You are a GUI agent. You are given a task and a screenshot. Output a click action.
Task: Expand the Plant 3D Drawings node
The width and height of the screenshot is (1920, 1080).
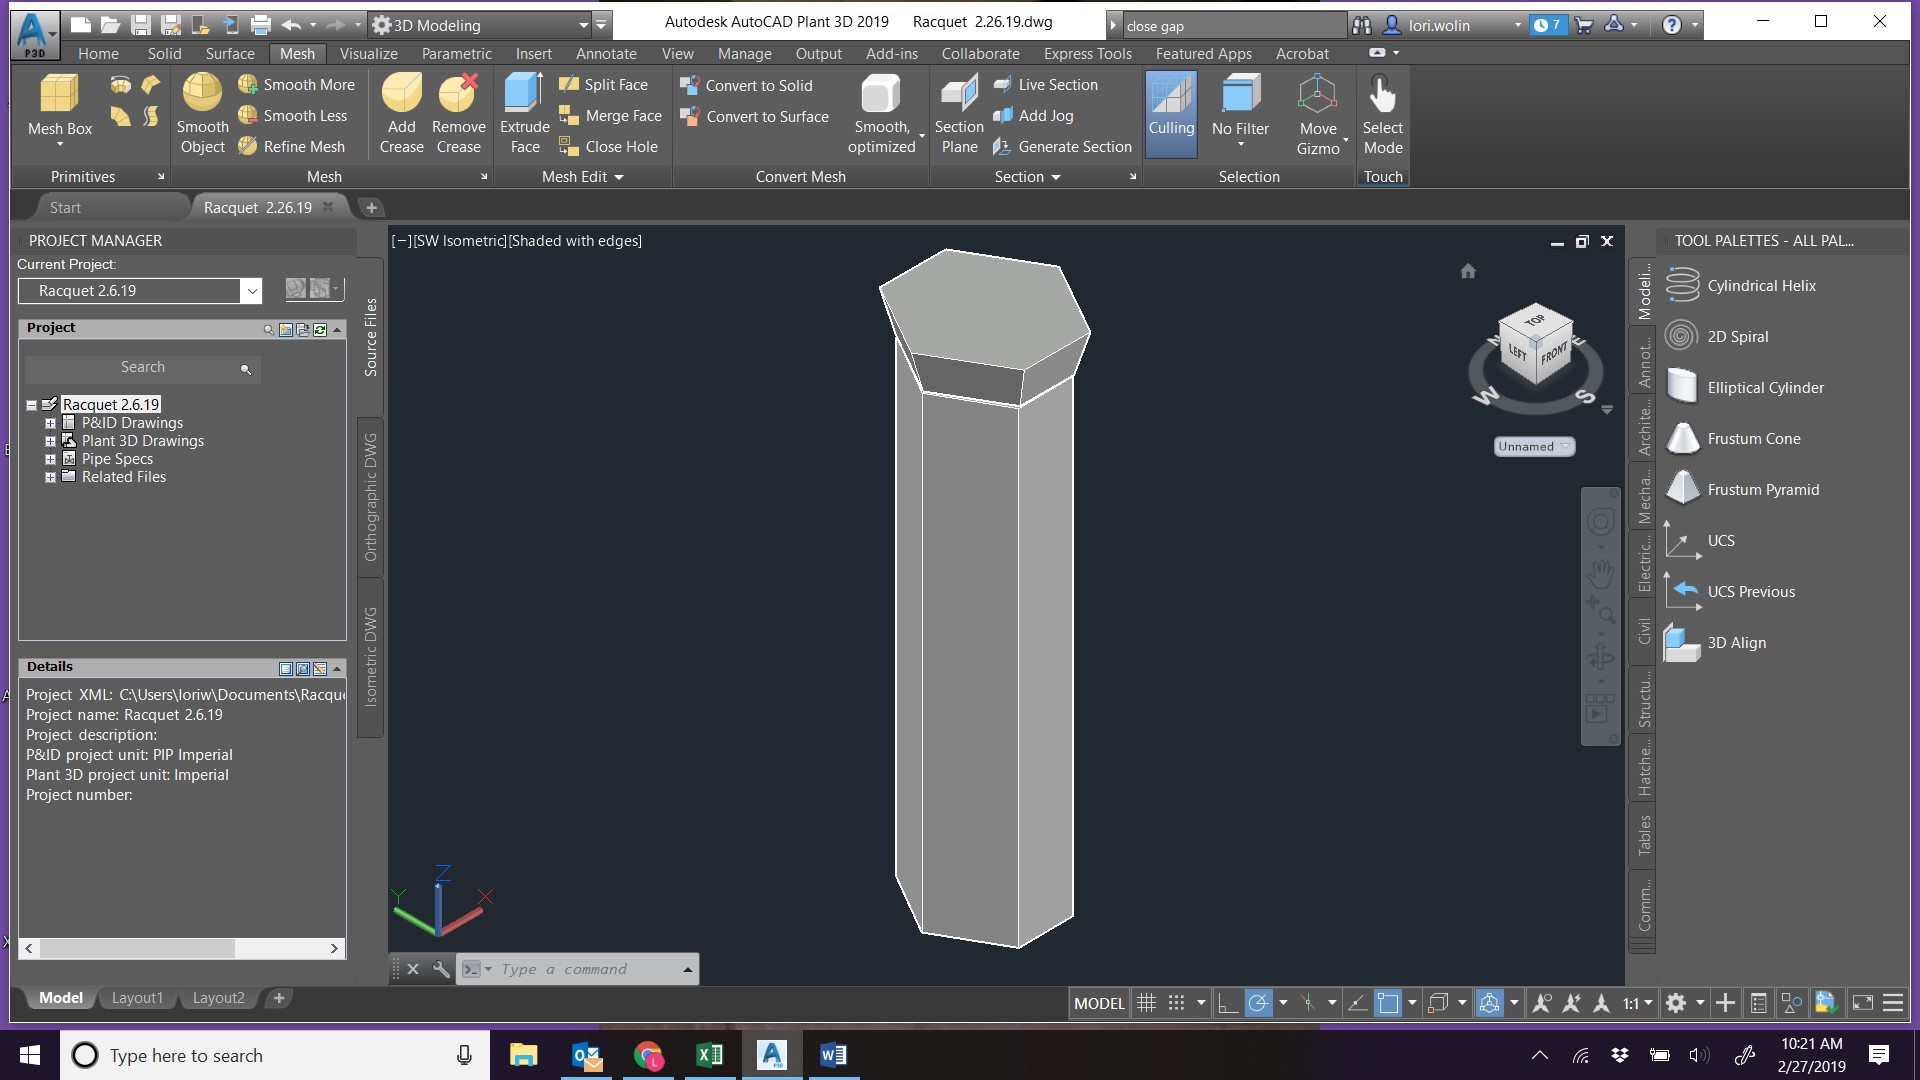(x=50, y=441)
